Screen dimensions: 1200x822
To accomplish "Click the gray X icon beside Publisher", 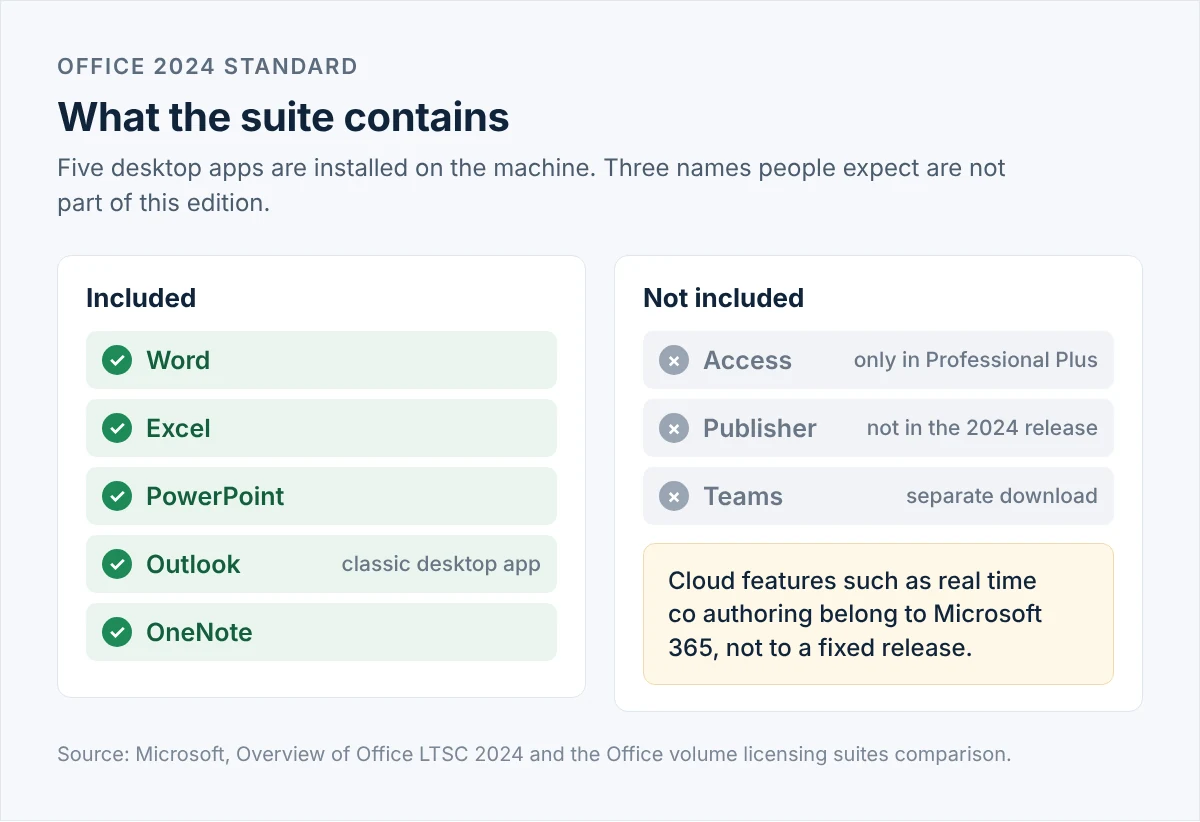I will click(674, 428).
